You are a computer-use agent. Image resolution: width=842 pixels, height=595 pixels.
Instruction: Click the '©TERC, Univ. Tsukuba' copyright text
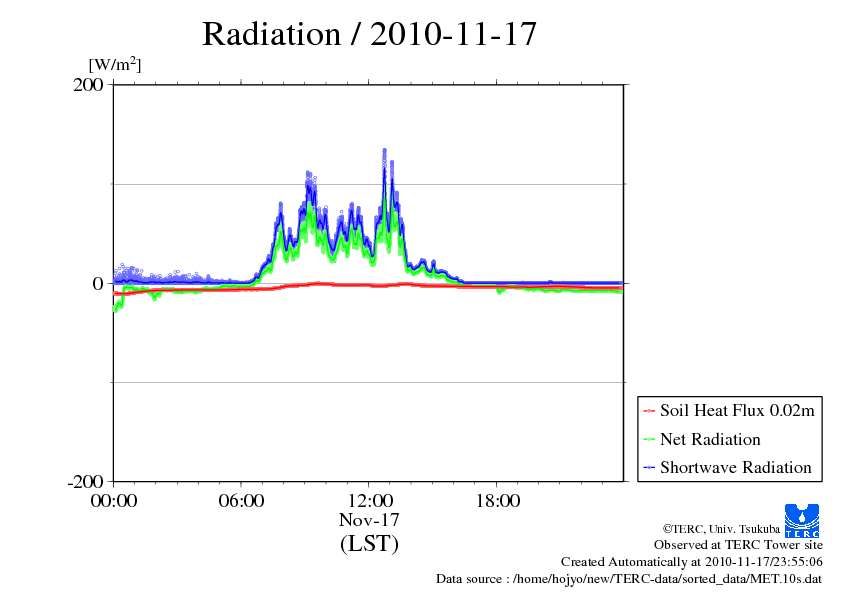pyautogui.click(x=721, y=529)
